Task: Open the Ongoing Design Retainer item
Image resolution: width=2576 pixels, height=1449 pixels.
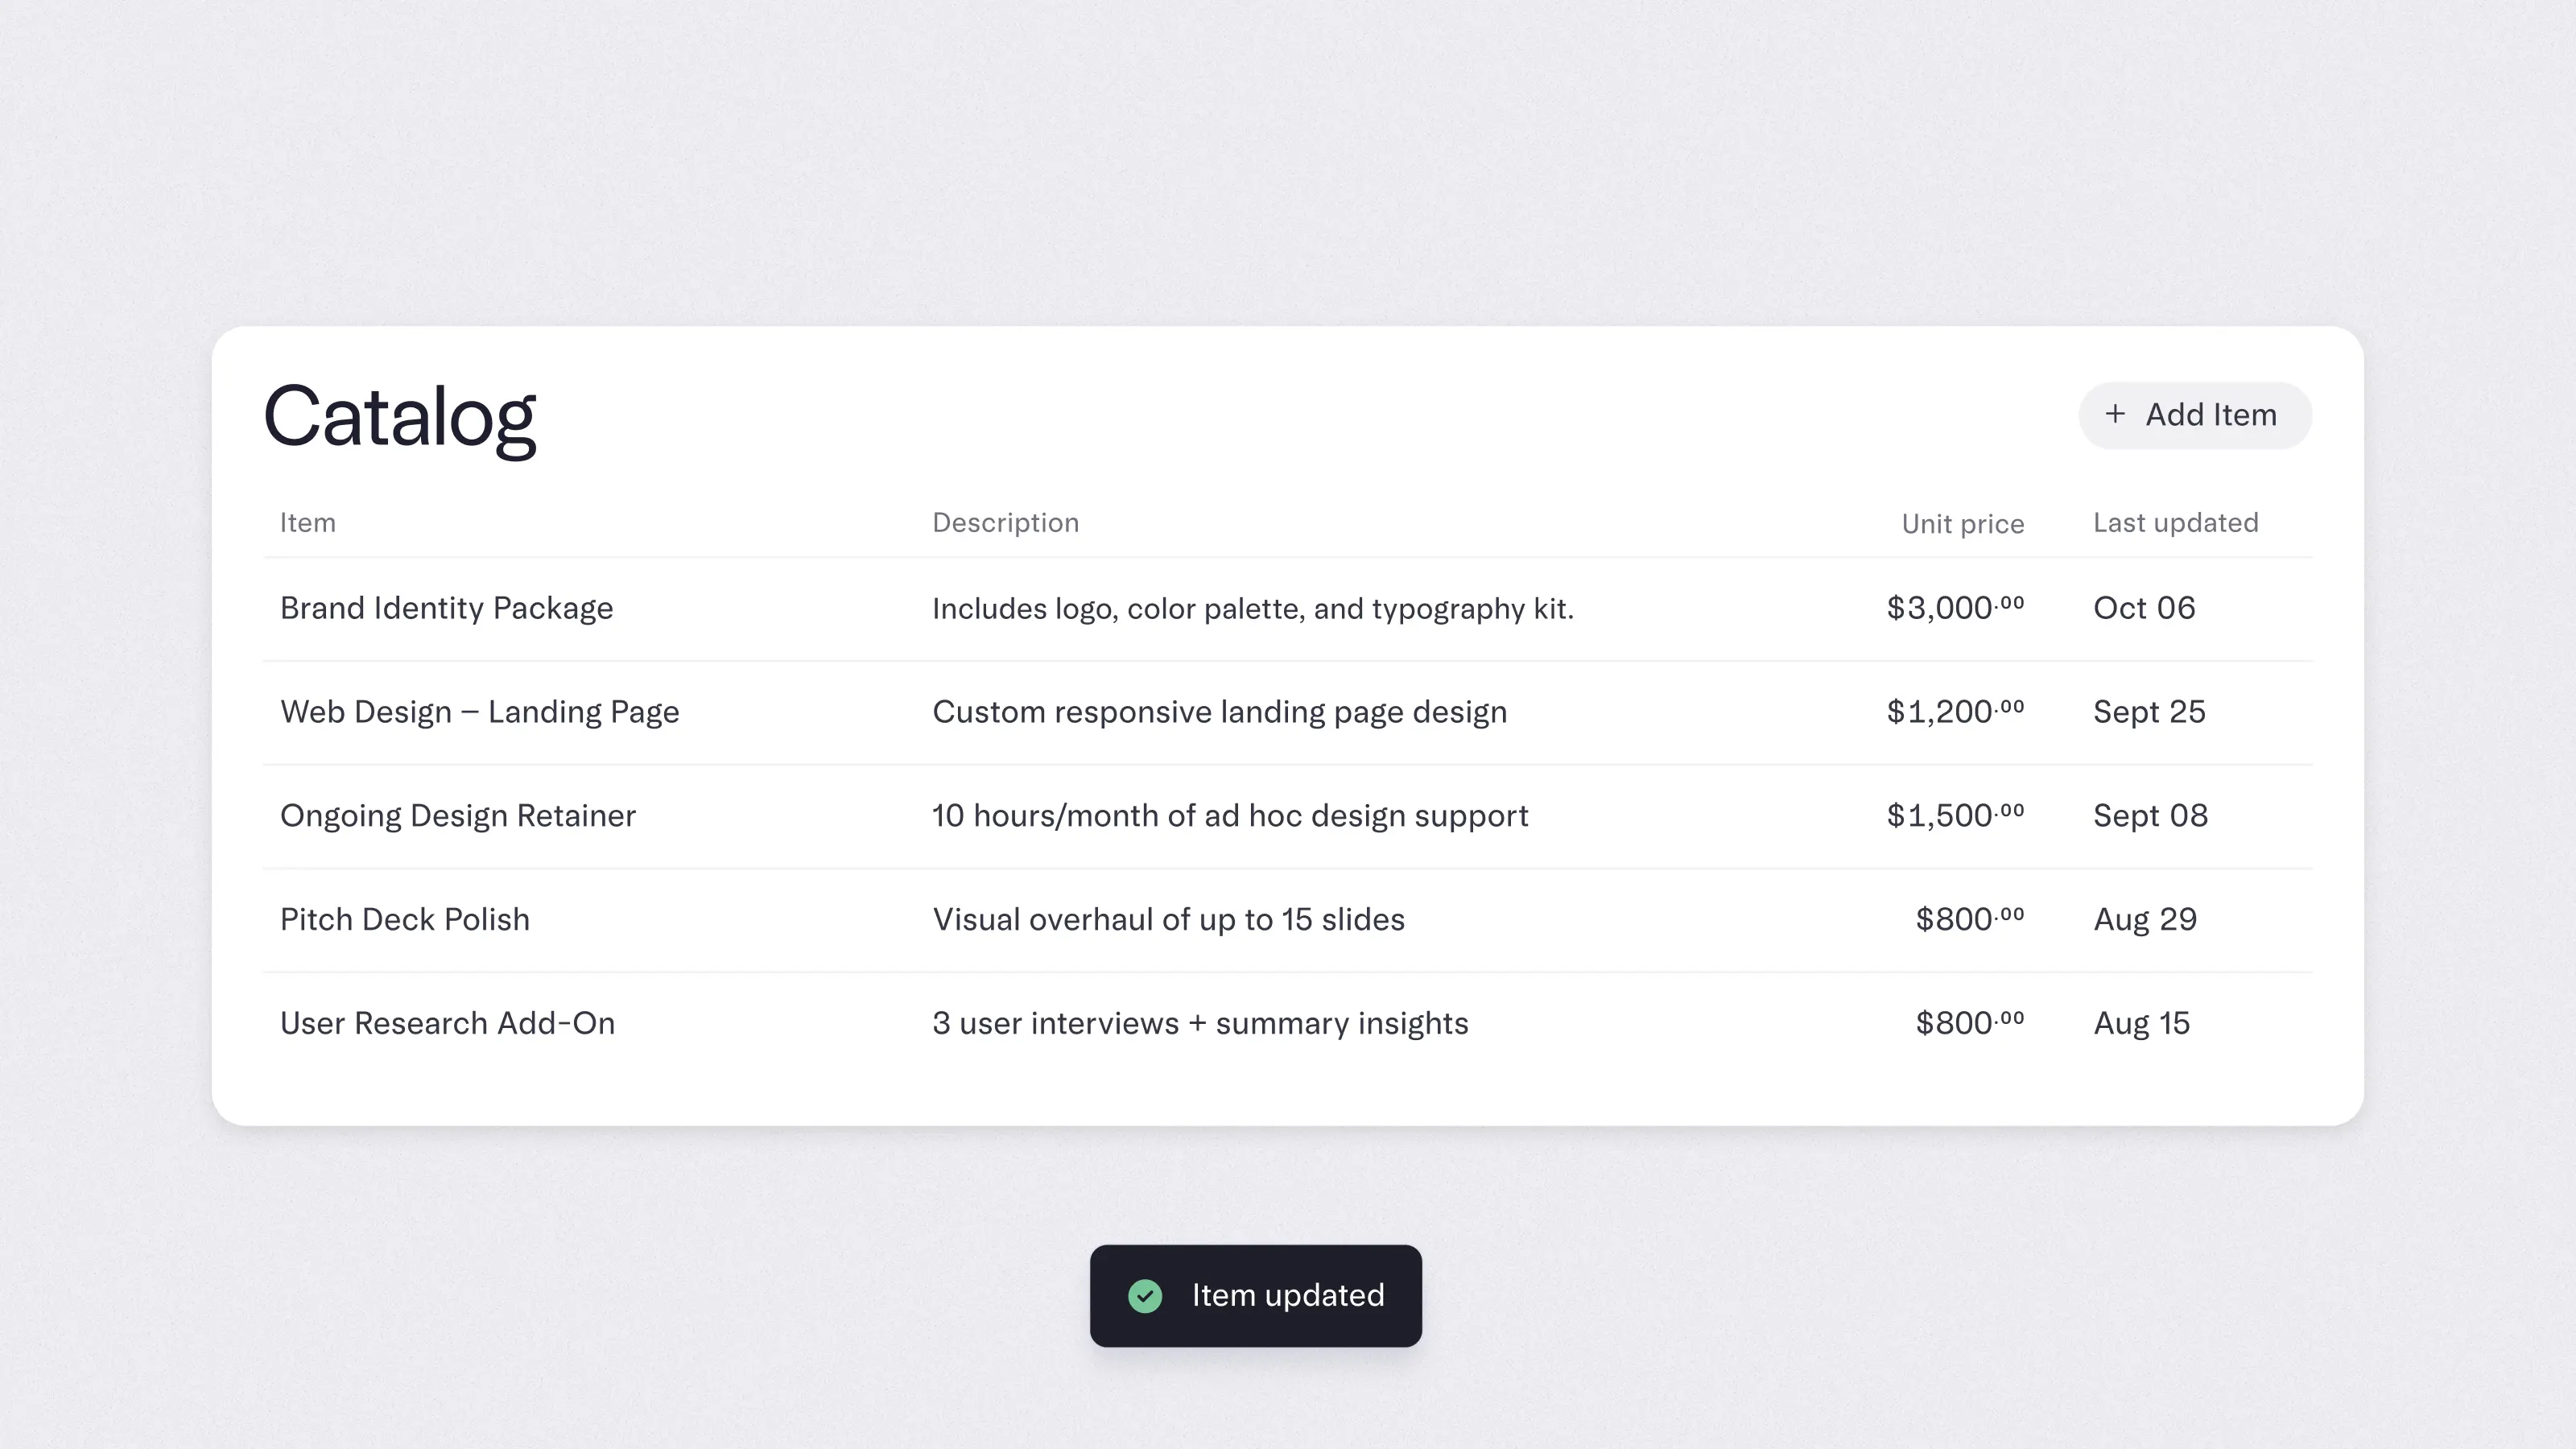Action: [457, 816]
